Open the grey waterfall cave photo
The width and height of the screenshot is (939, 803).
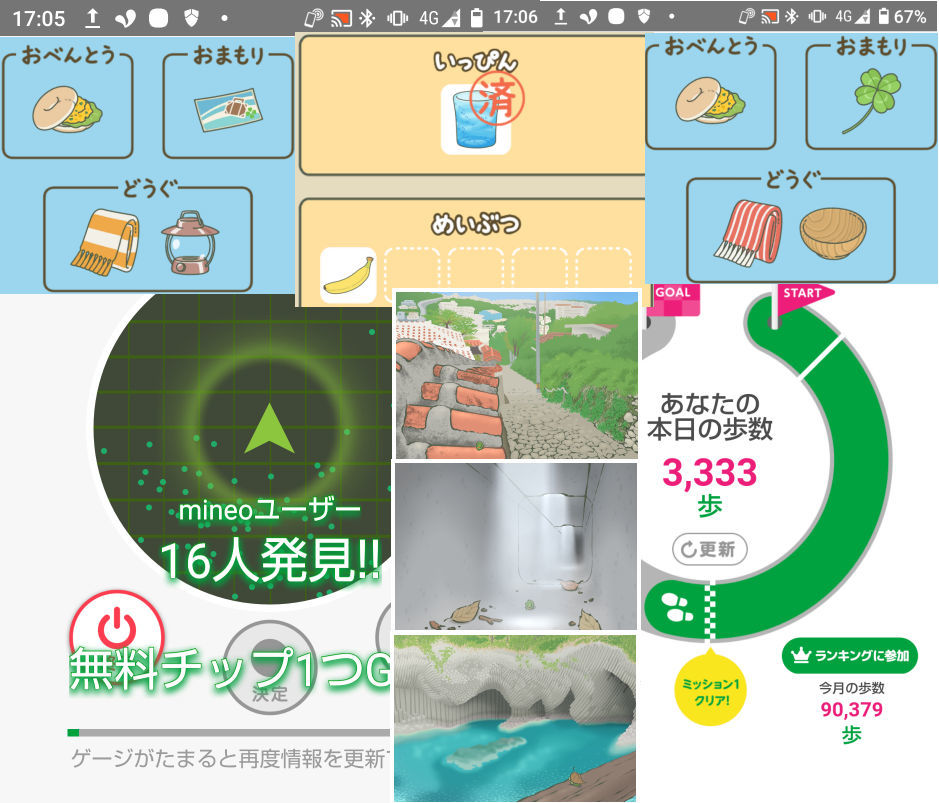tap(516, 546)
